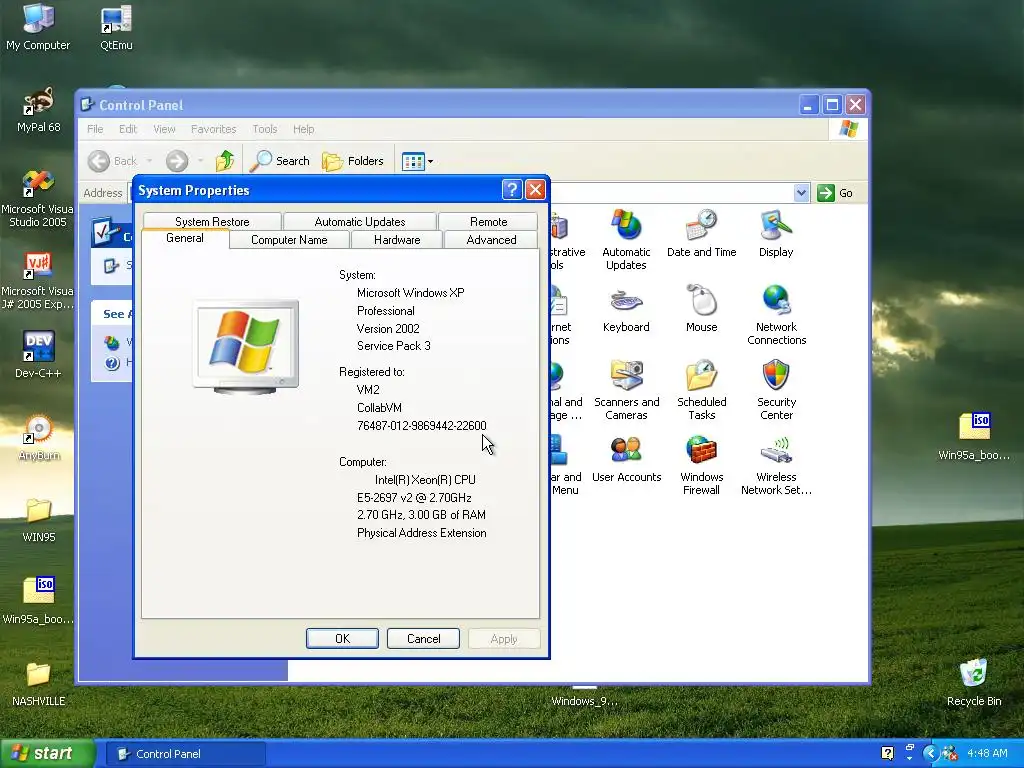Open the Automatic Updates control panel icon
1024x768 pixels.
pos(626,239)
